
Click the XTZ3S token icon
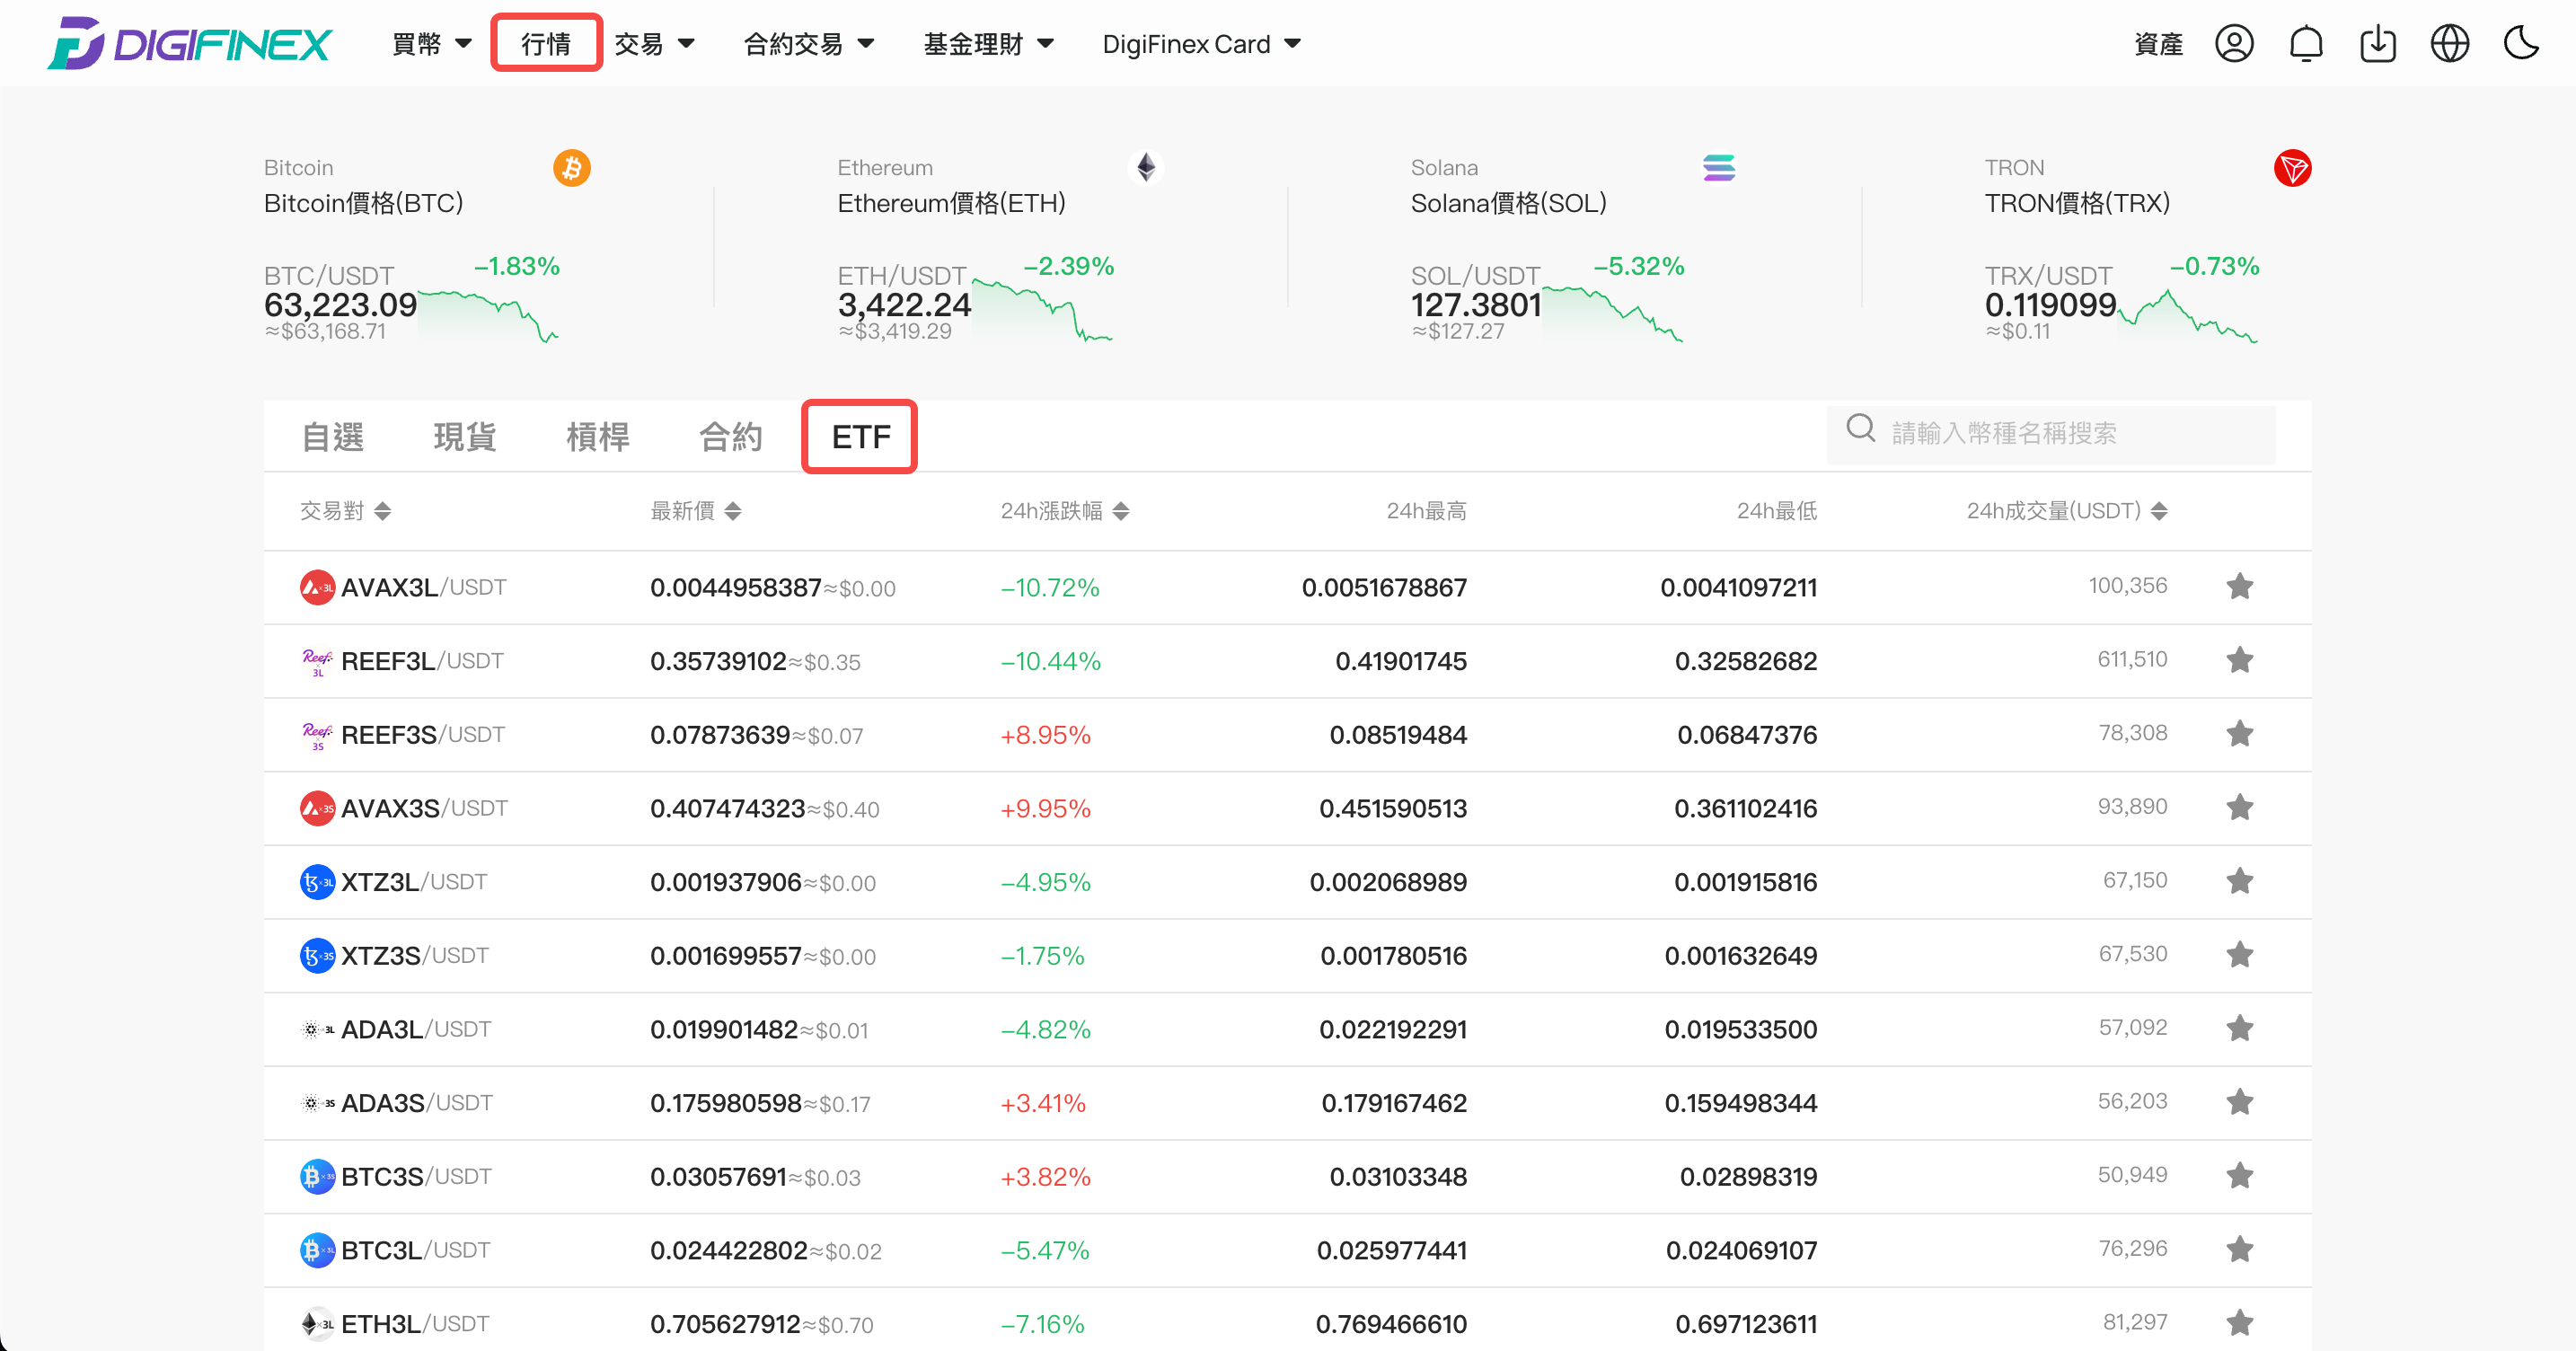[x=317, y=956]
